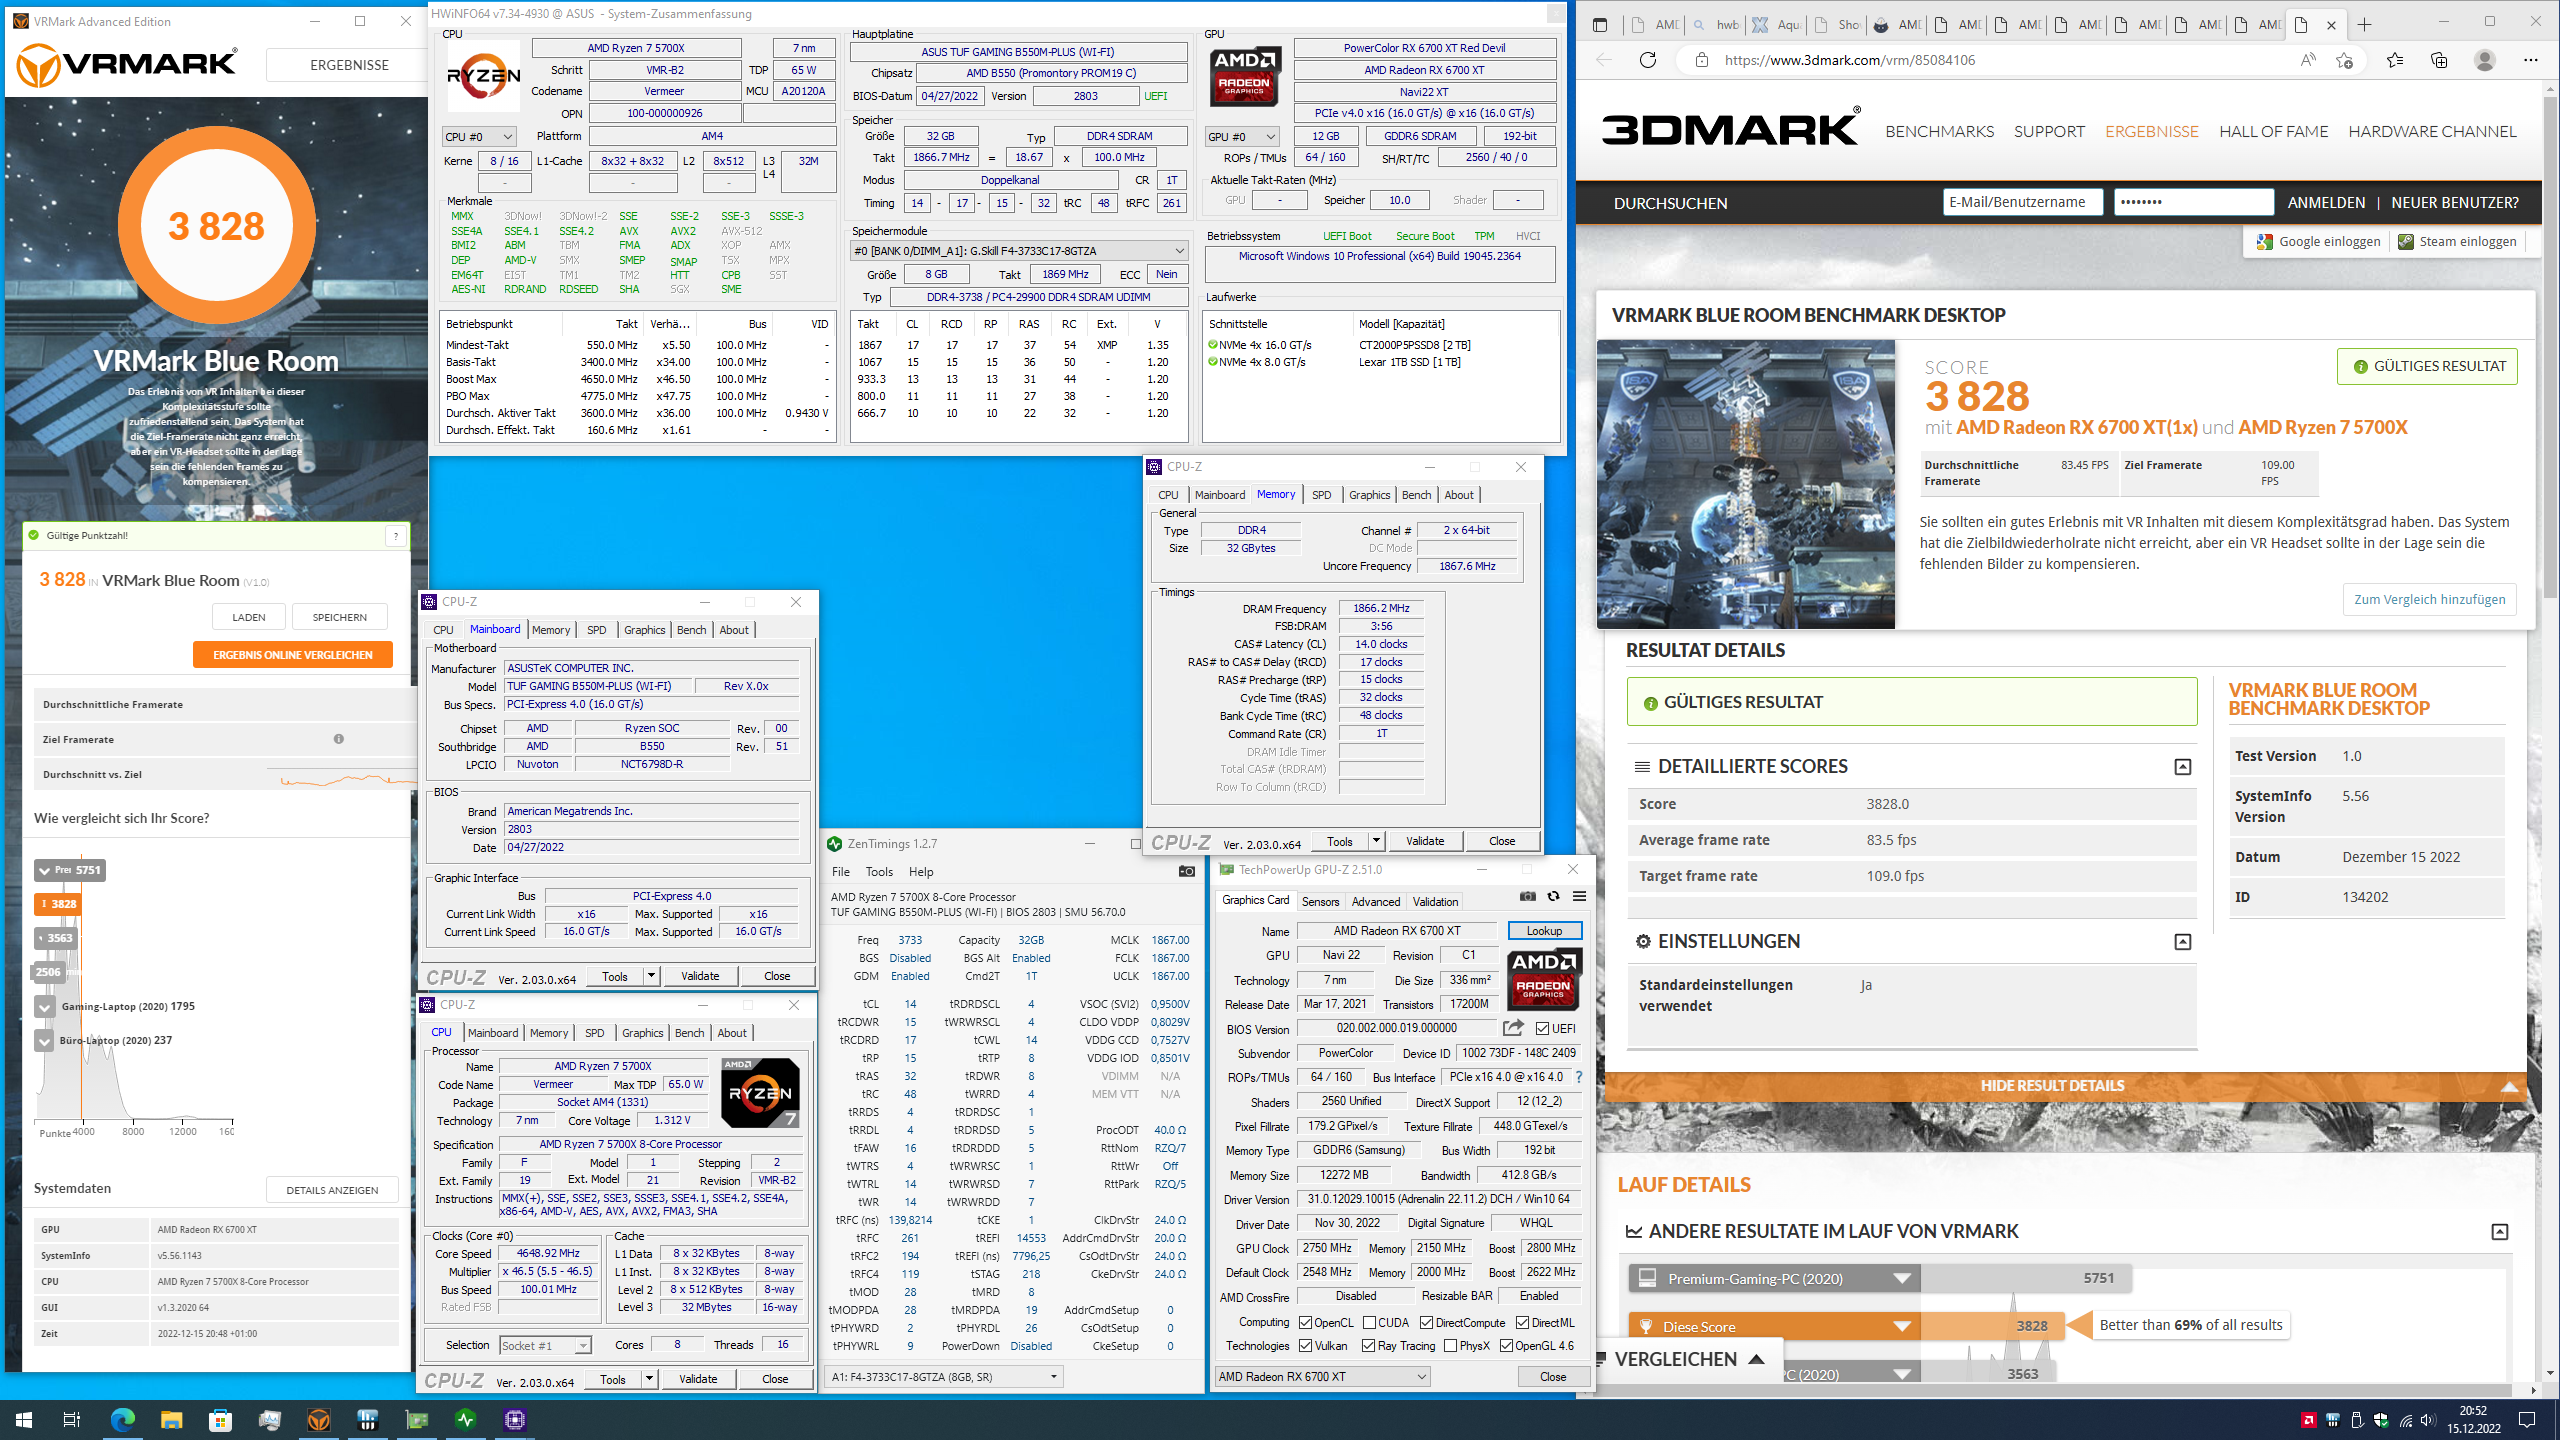This screenshot has height=1440, width=2560.
Task: Click the browser tab actions icon
Action: [x=1600, y=25]
